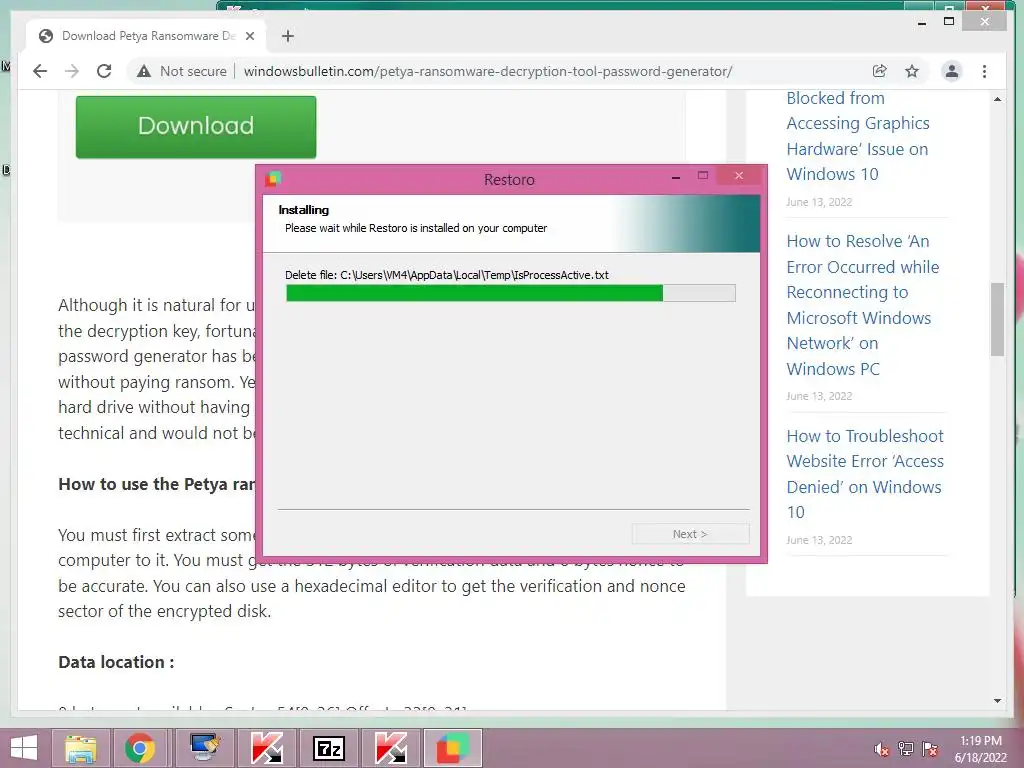This screenshot has width=1024, height=768.
Task: Minimize the Chrome browser window
Action: point(922,22)
